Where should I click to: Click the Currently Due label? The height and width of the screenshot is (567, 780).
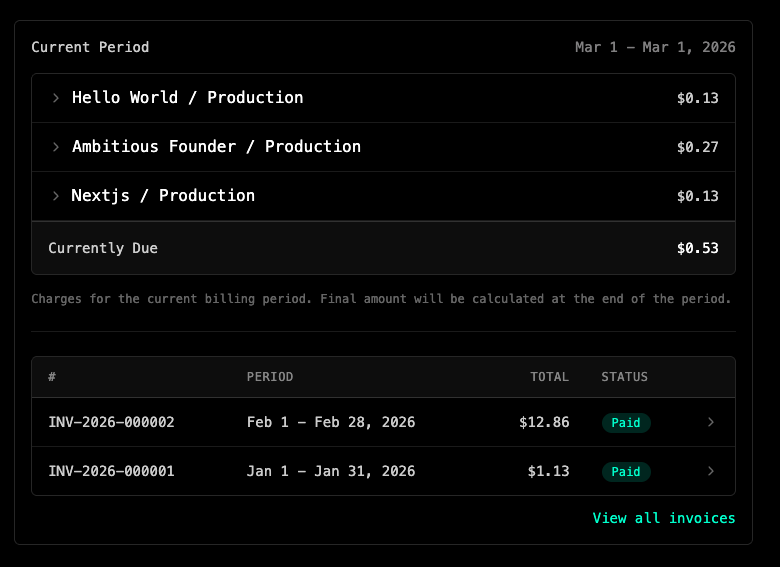pos(103,248)
